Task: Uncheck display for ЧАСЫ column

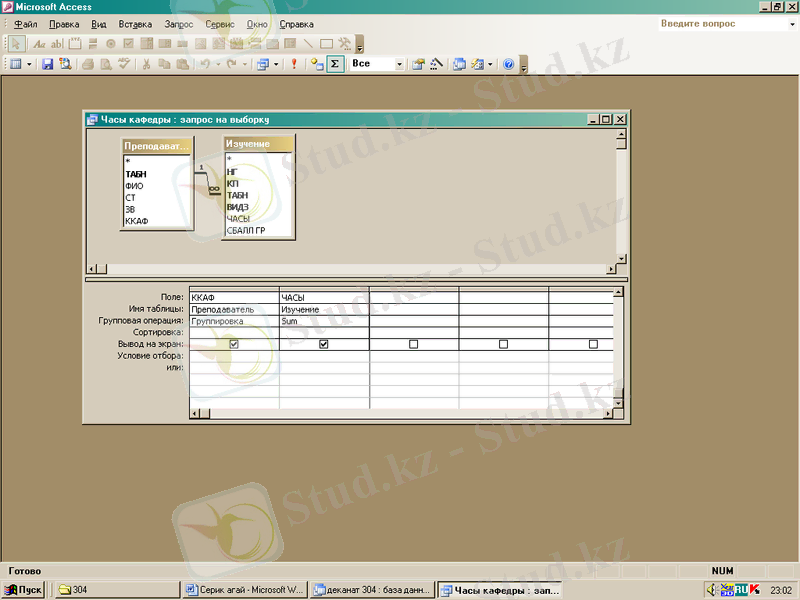Action: pyautogui.click(x=324, y=344)
